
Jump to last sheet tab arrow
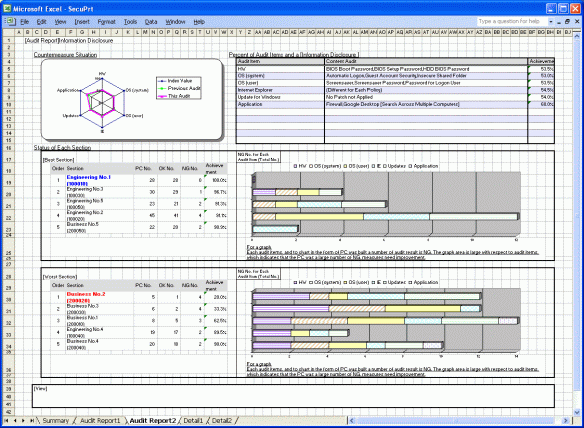point(32,421)
